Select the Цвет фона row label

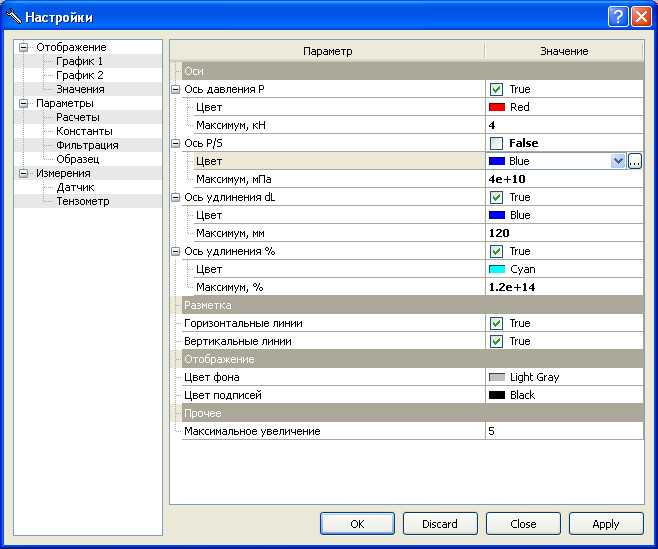click(212, 377)
